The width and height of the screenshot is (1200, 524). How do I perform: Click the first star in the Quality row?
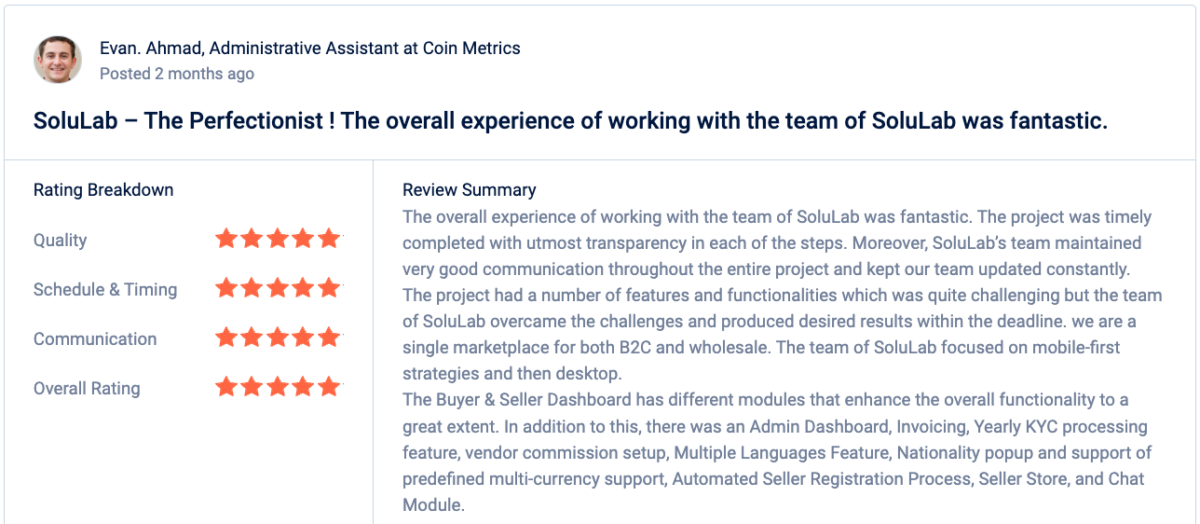(x=226, y=239)
